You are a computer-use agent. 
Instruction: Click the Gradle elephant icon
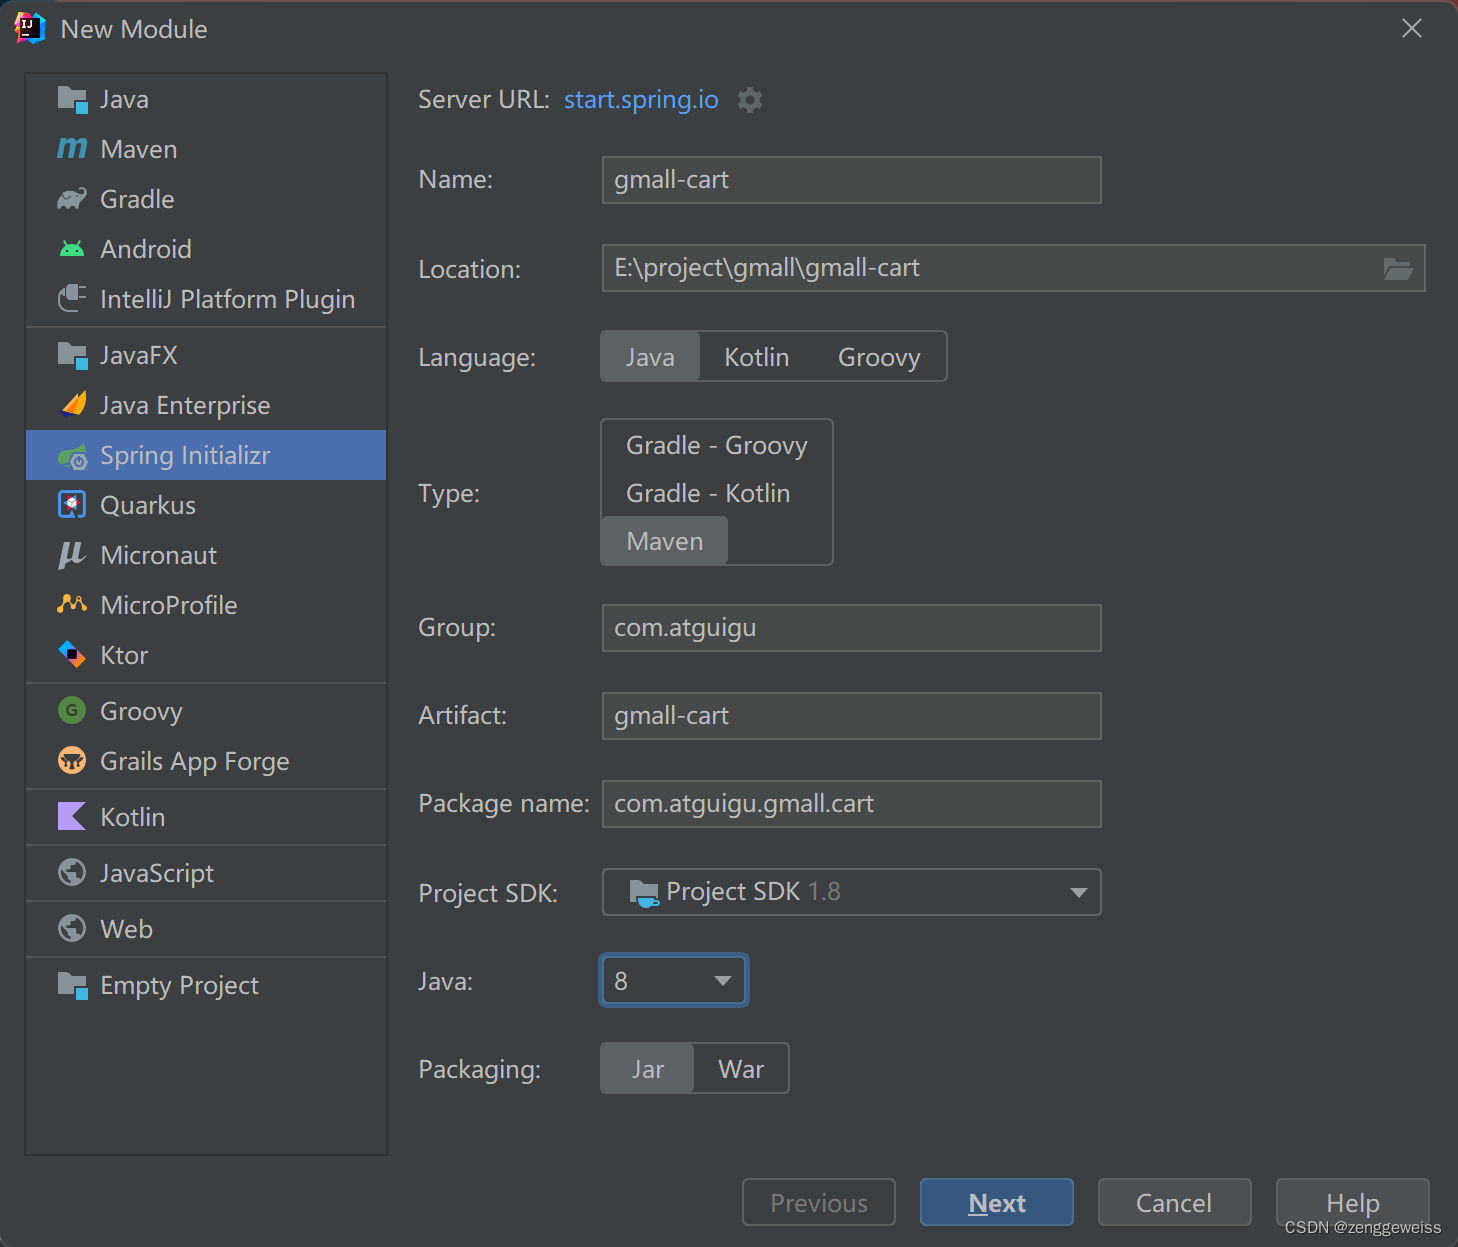point(72,199)
